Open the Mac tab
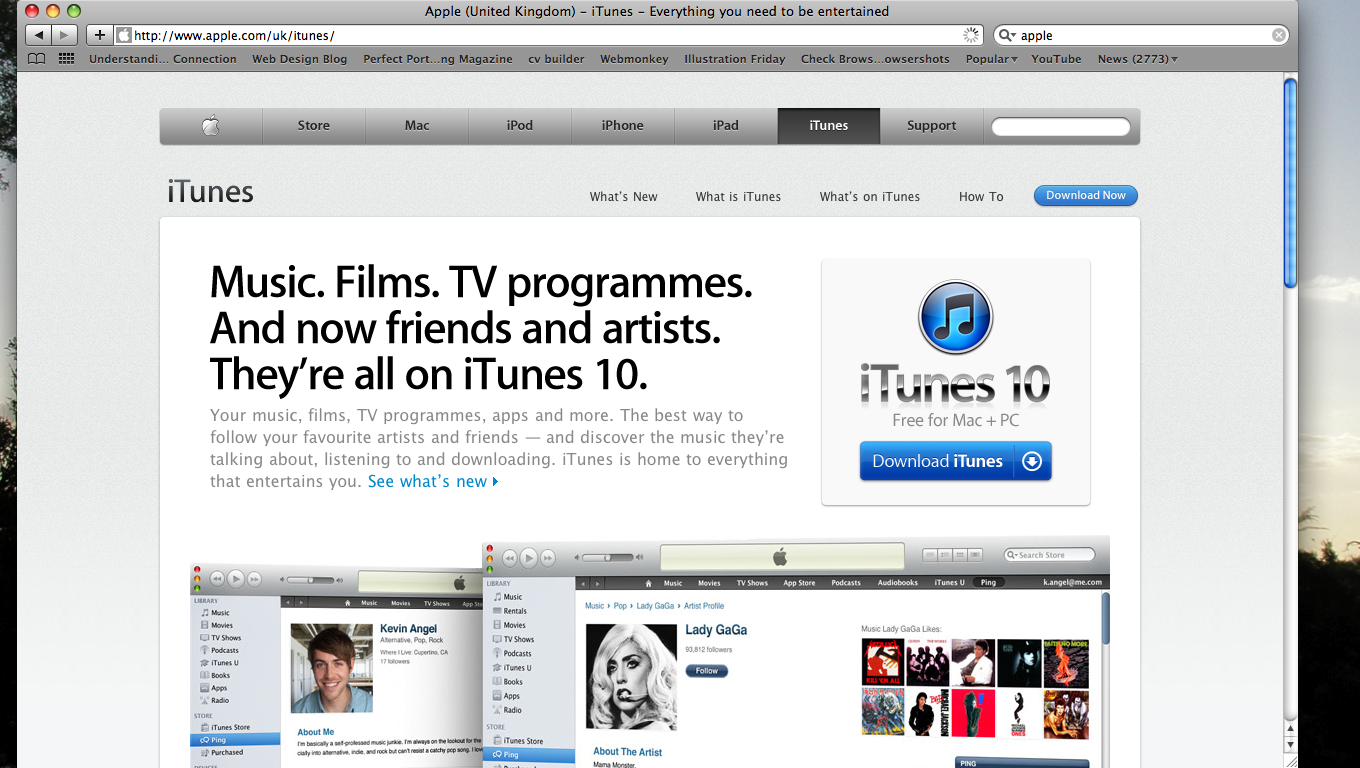The width and height of the screenshot is (1360, 768). coord(417,125)
